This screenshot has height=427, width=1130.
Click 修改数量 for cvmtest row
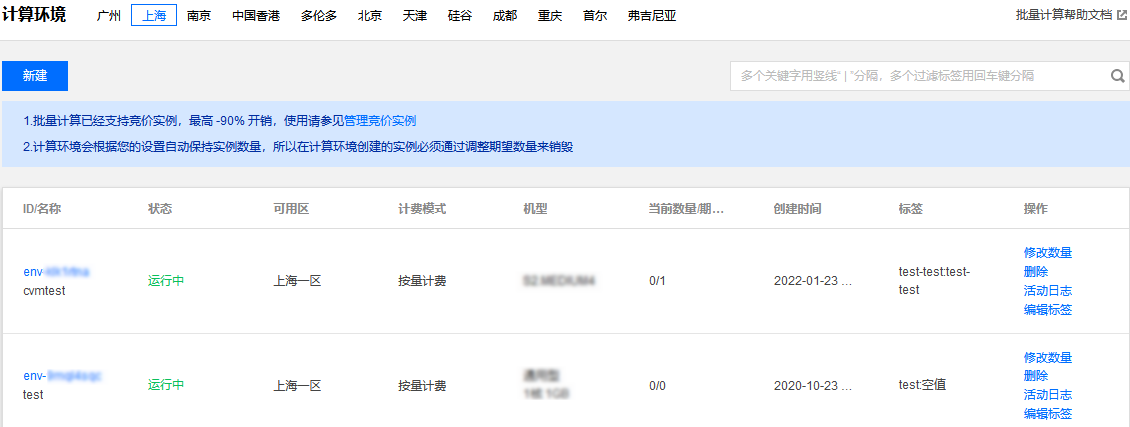[x=1048, y=252]
